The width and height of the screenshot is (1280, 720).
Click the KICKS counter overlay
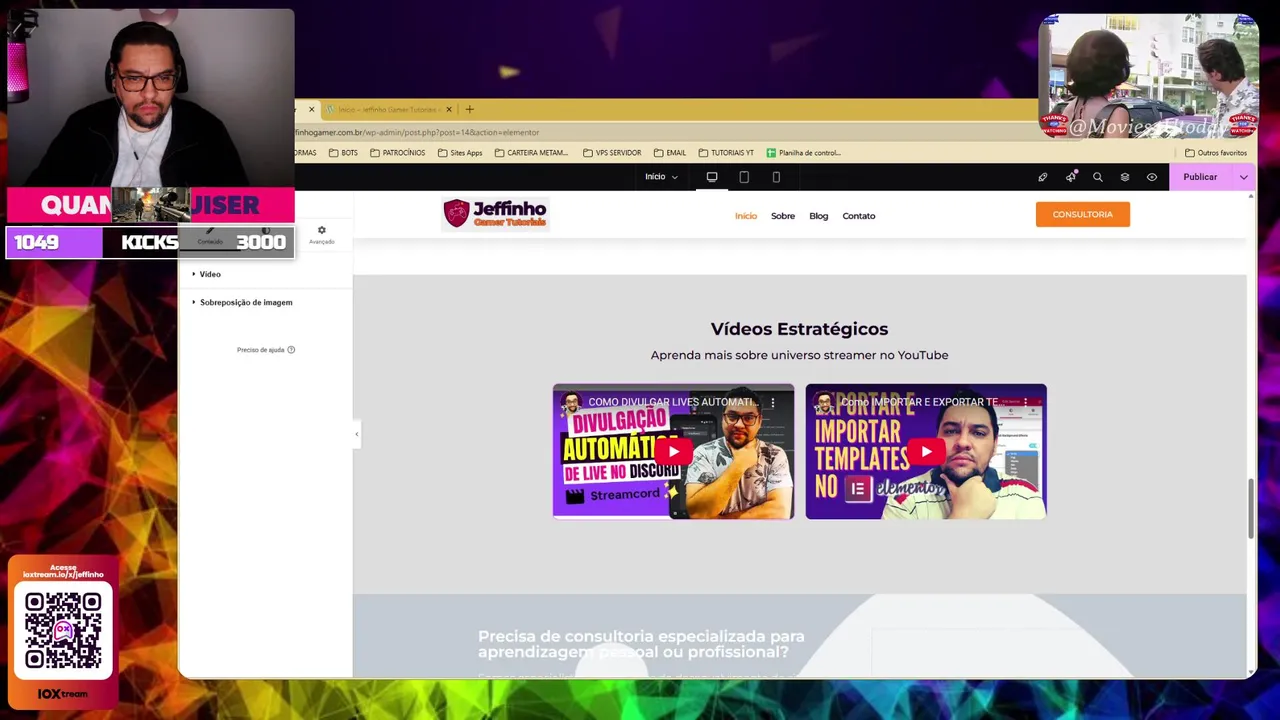(150, 242)
